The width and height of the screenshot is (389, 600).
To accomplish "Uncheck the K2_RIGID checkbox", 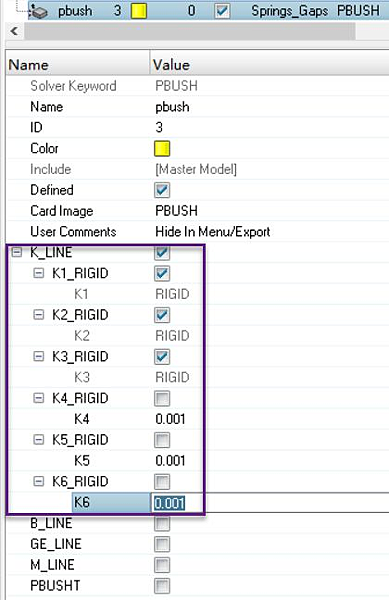I will point(162,315).
